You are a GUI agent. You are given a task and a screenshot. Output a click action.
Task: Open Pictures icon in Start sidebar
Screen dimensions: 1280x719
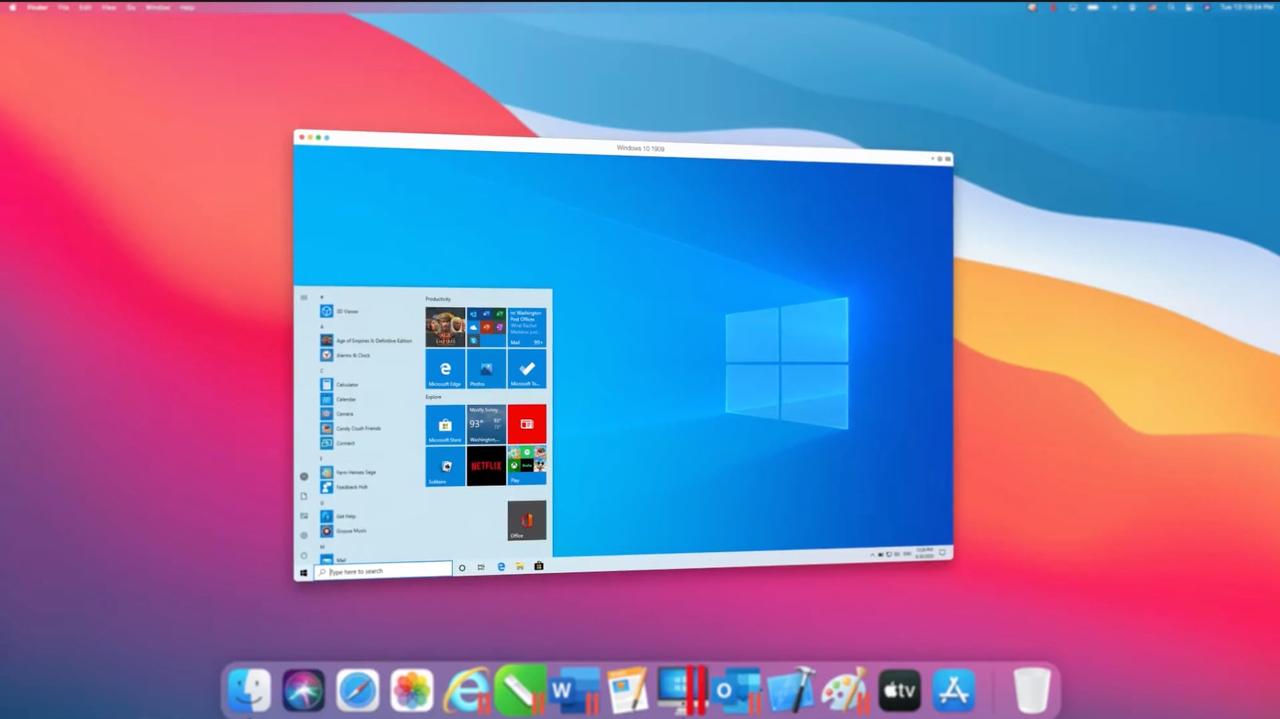coord(304,516)
